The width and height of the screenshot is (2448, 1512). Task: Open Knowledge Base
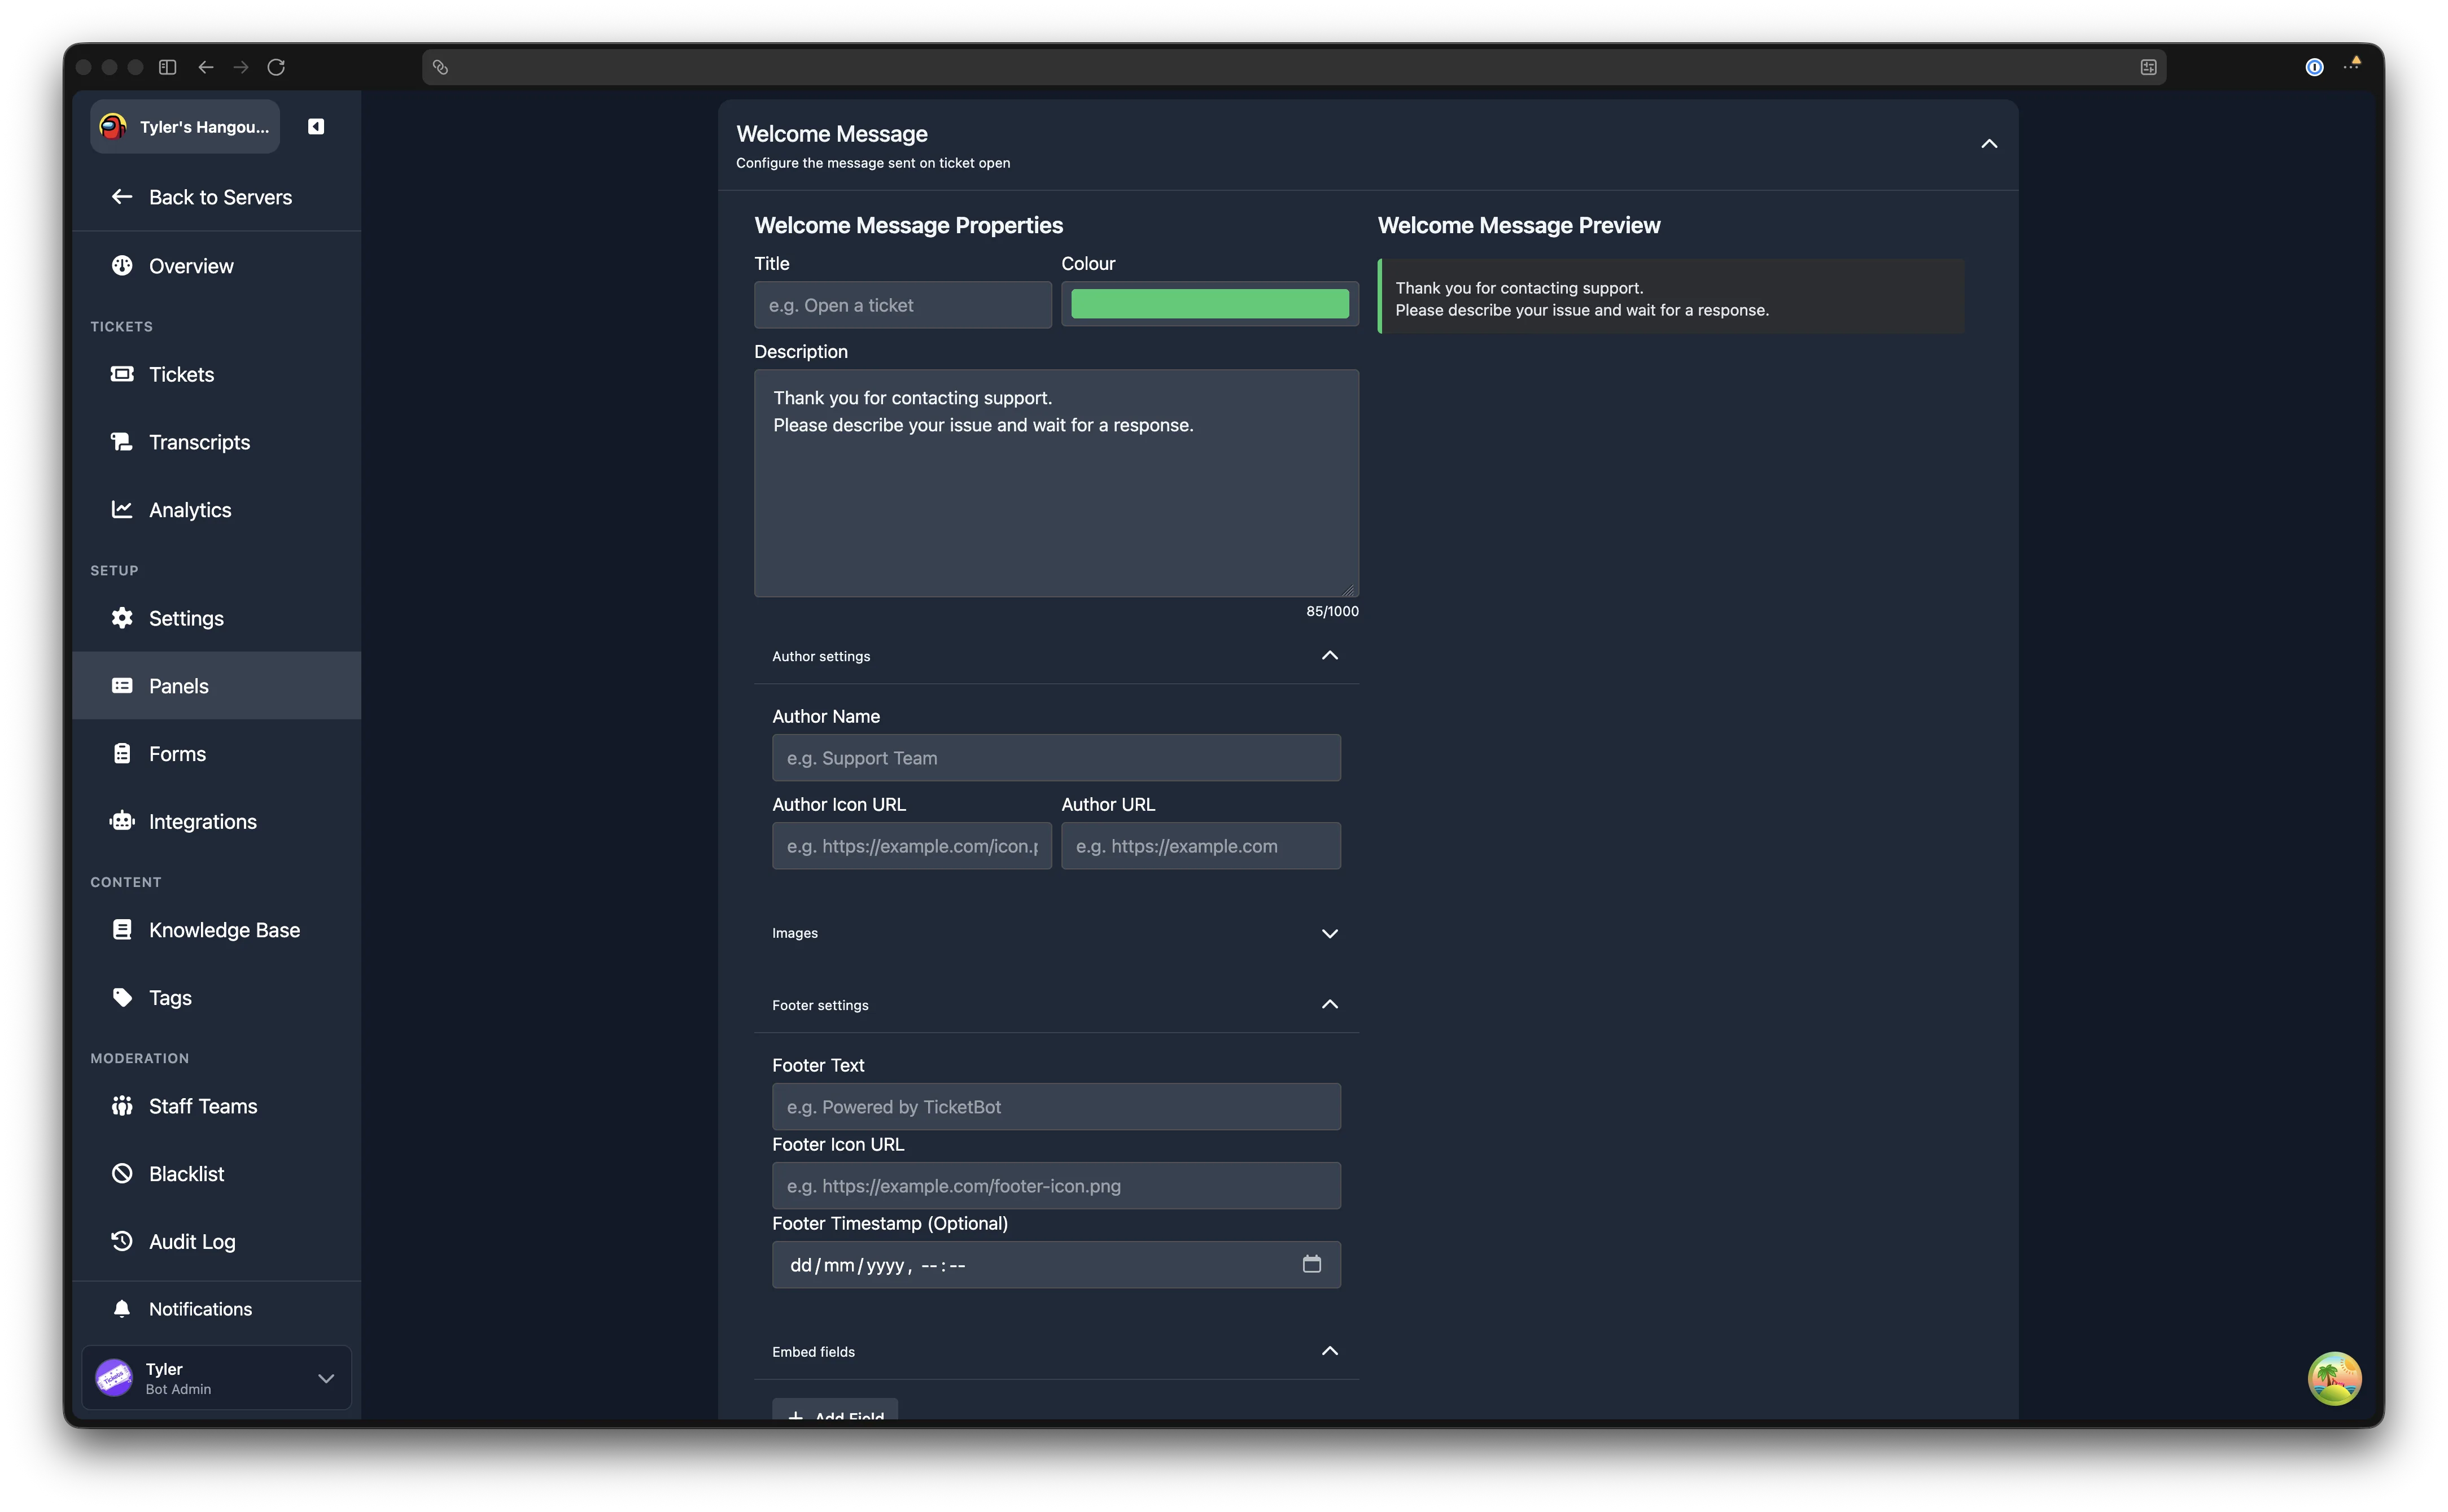[217, 930]
